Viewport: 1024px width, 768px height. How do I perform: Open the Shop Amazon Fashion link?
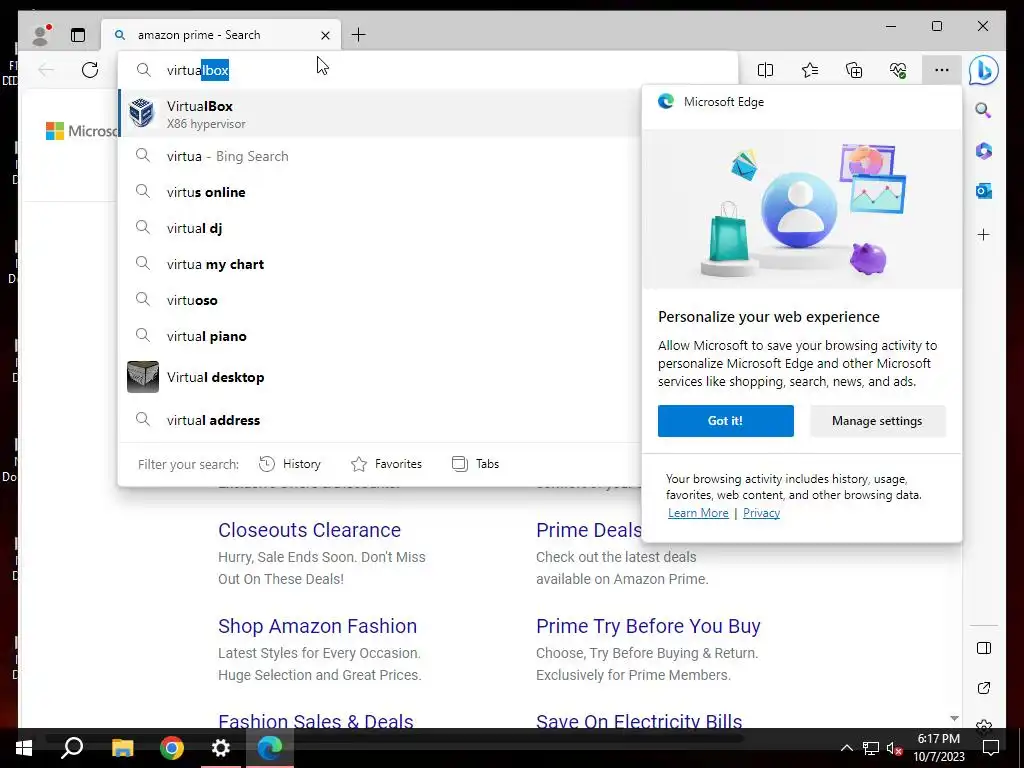317,626
